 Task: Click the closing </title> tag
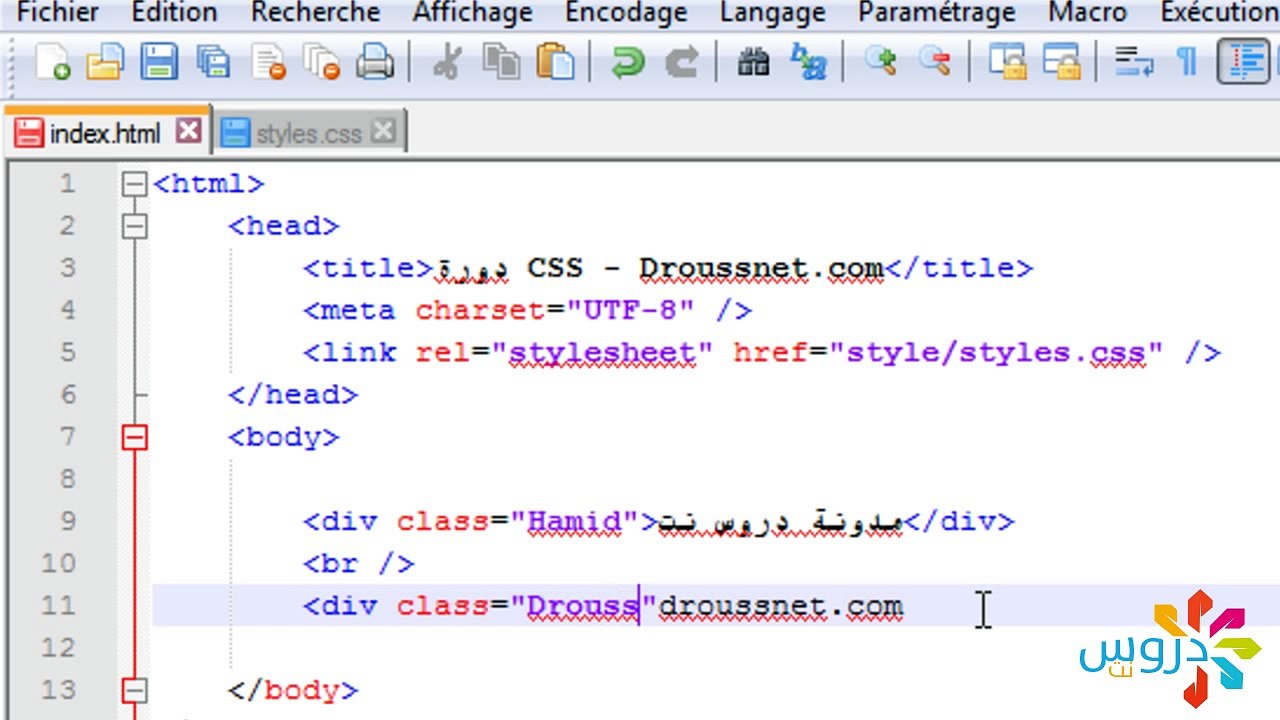pyautogui.click(x=959, y=268)
